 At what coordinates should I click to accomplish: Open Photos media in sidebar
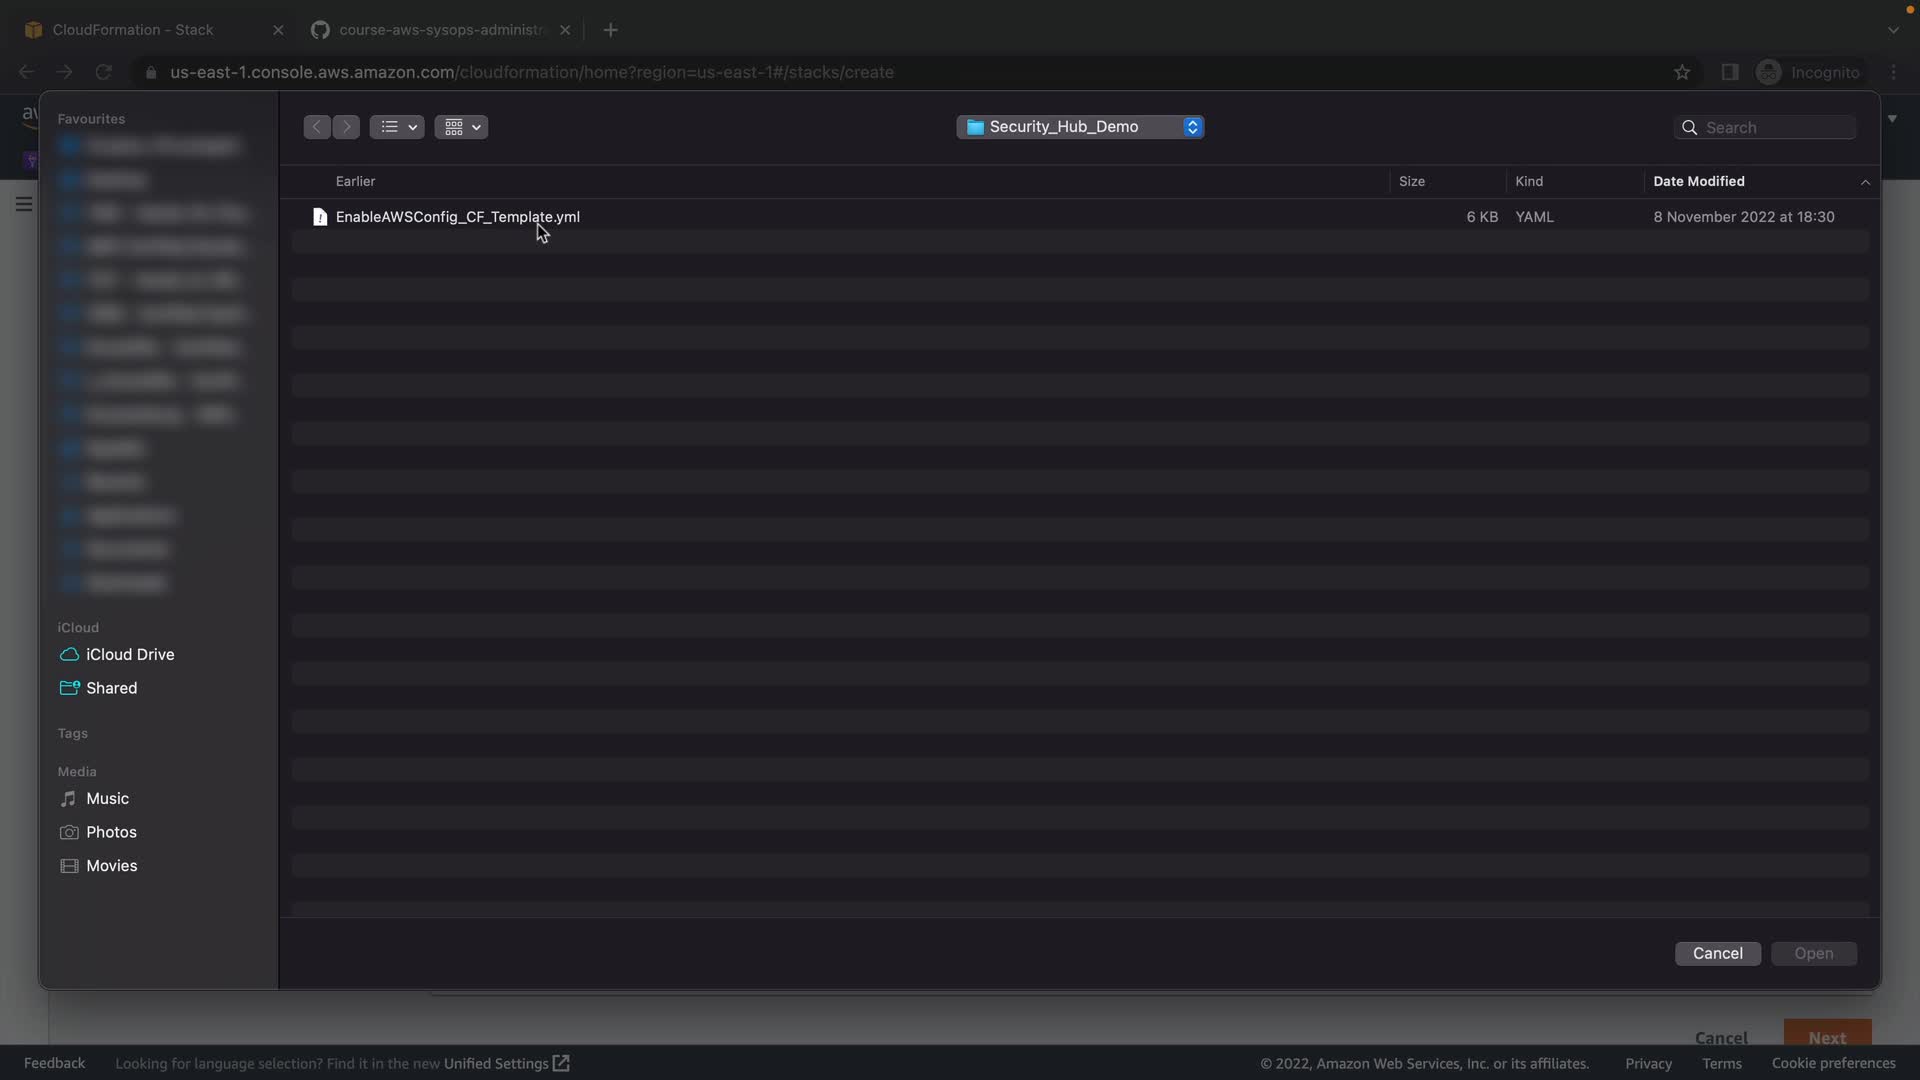point(111,832)
